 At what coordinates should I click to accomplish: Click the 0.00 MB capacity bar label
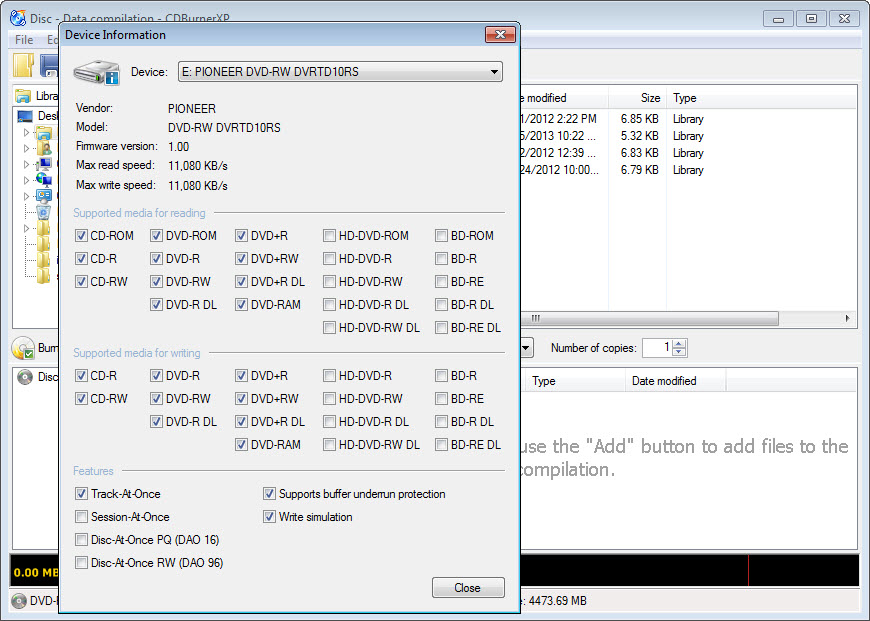[x=36, y=572]
